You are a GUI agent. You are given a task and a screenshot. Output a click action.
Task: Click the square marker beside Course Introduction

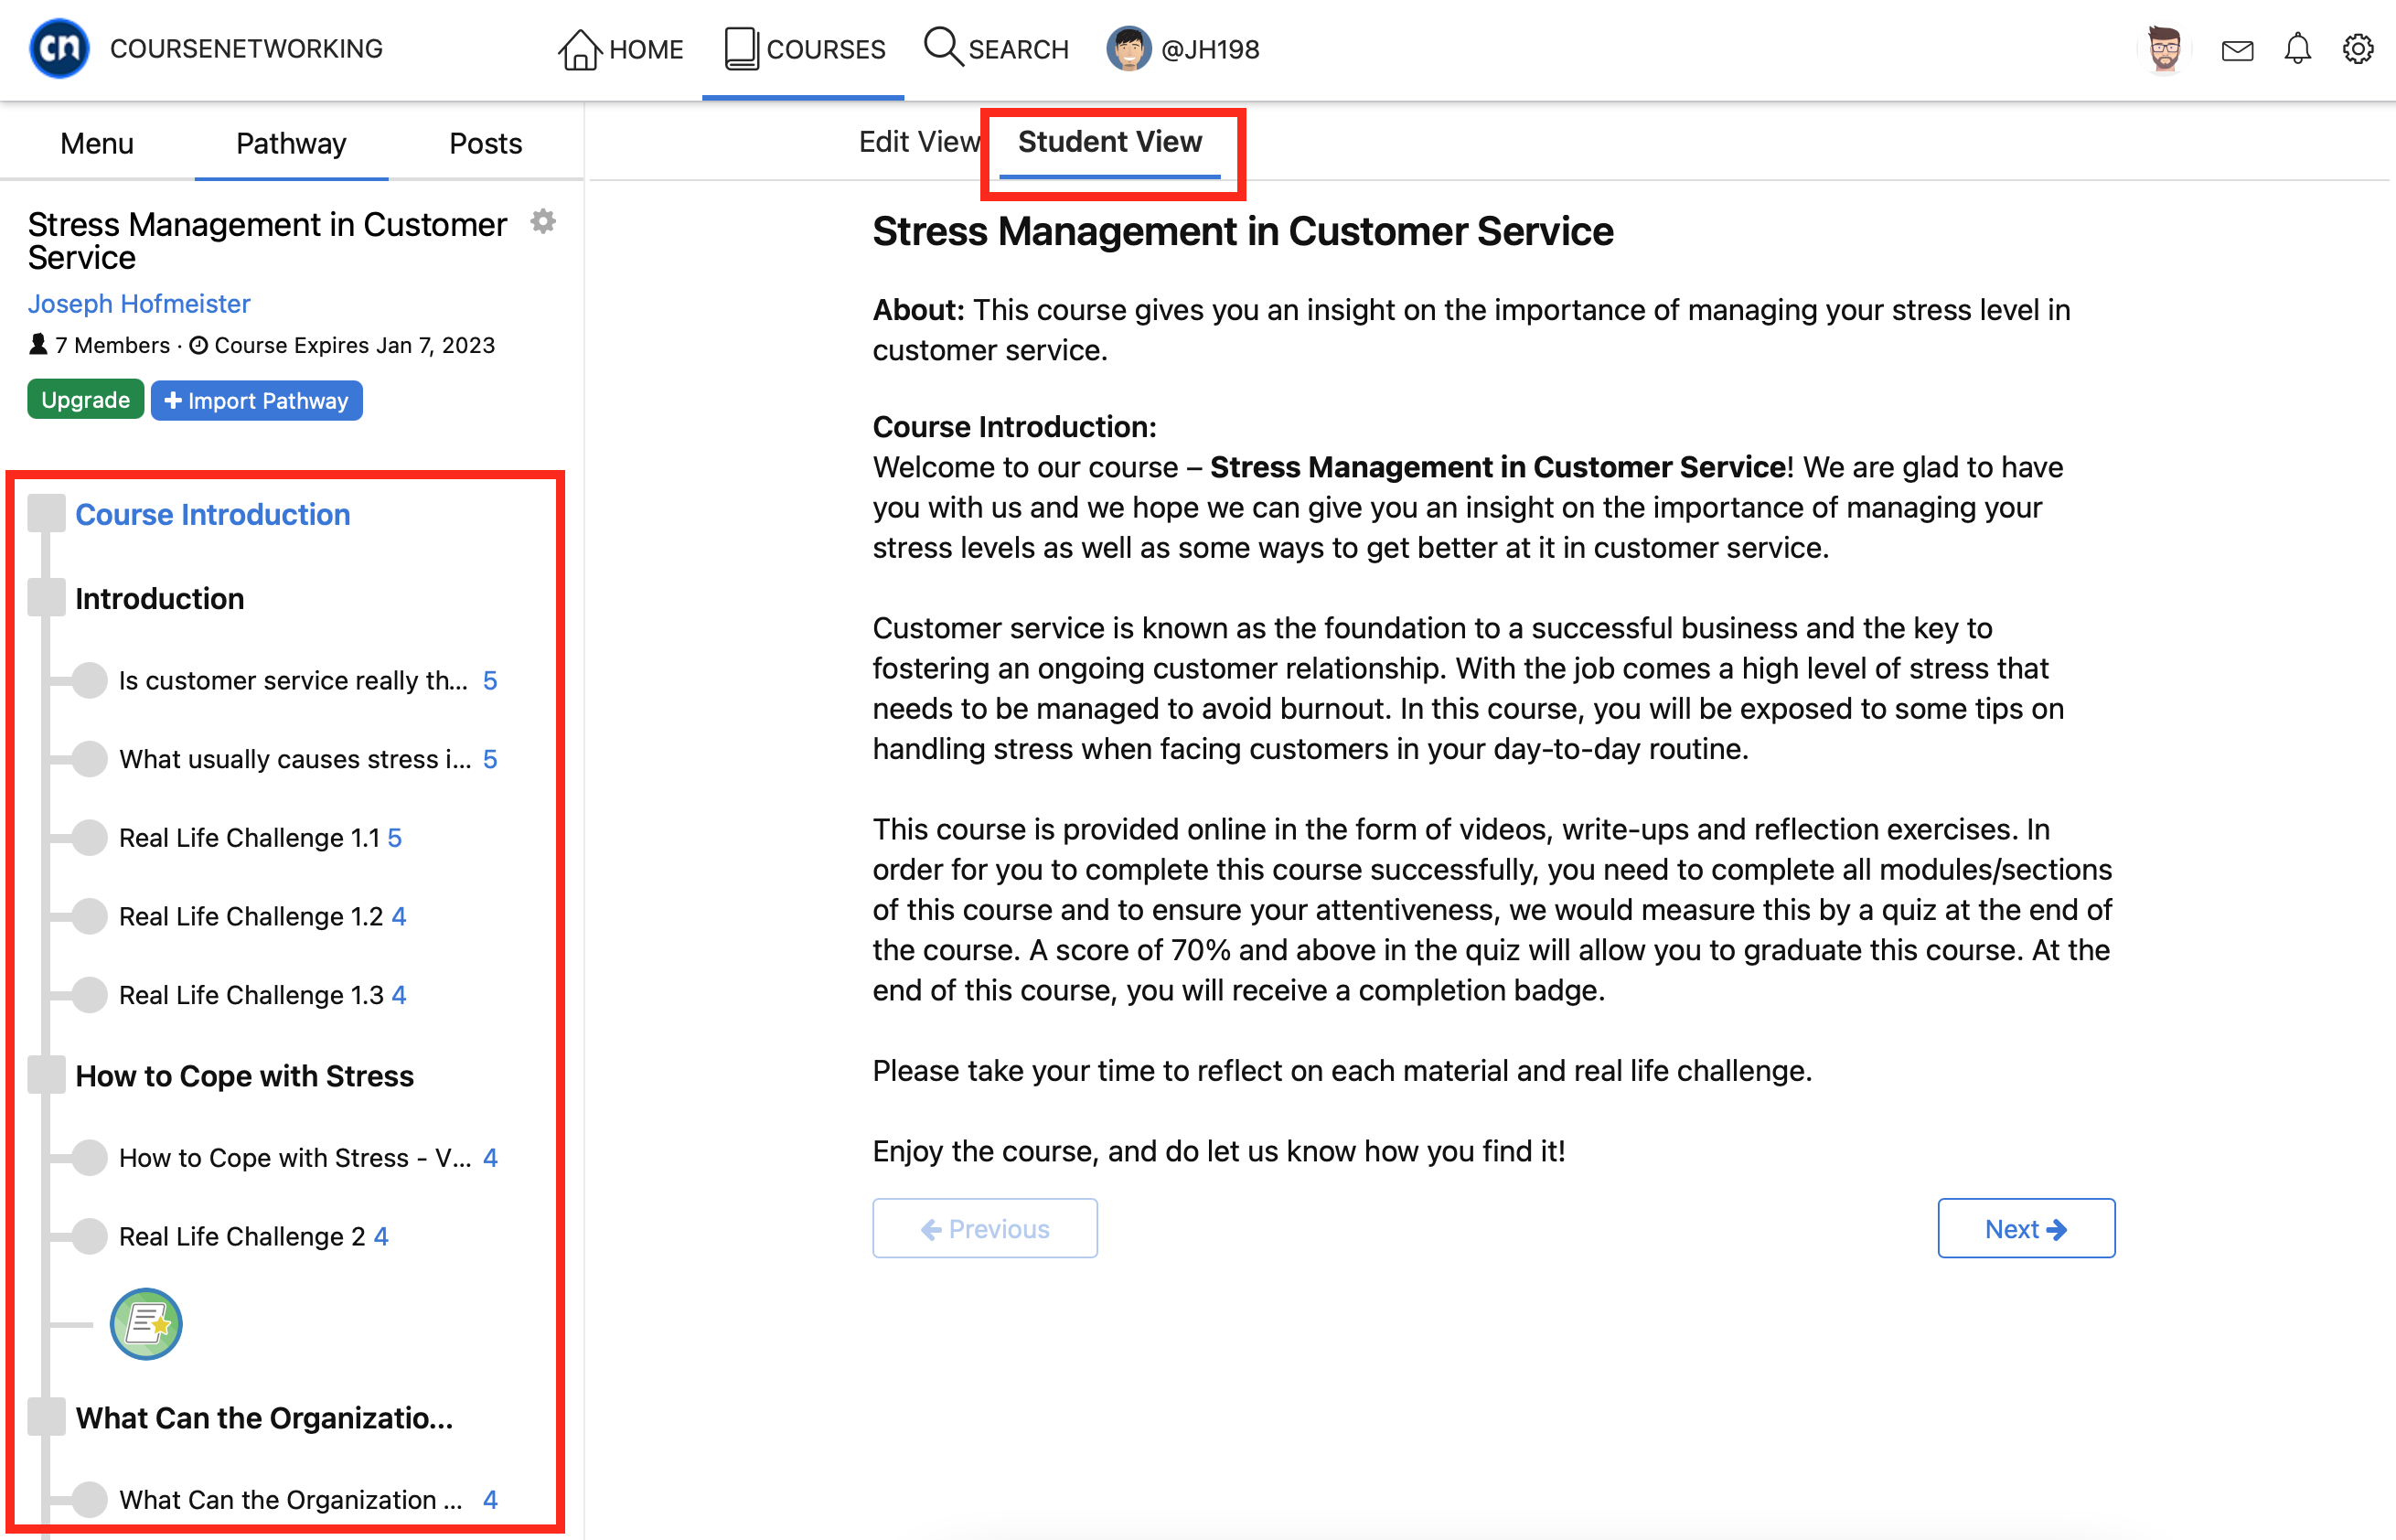46,513
